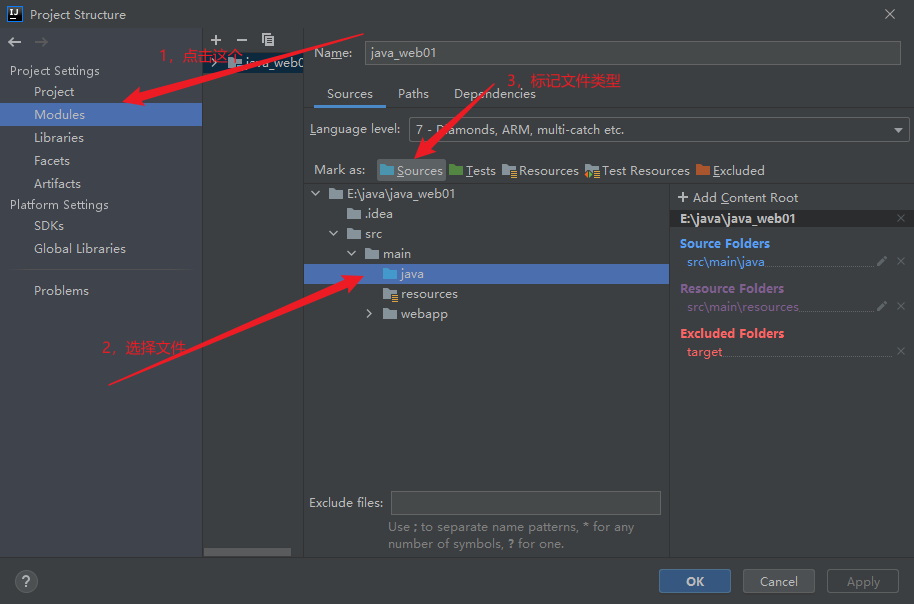The image size is (914, 604).
Task: Click the forward navigation arrow
Action: tap(41, 42)
